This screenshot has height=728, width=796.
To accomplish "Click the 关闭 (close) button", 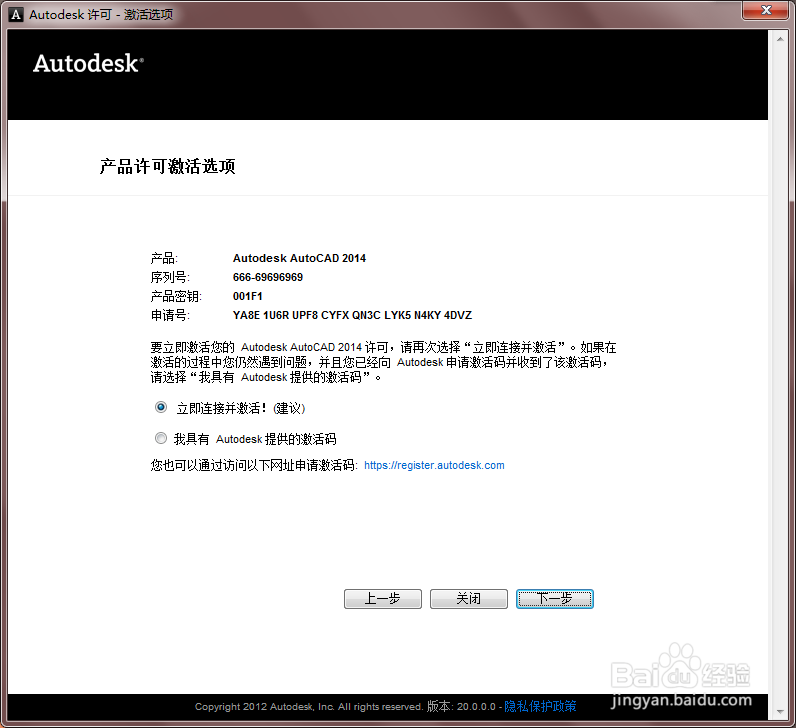I will 469,599.
